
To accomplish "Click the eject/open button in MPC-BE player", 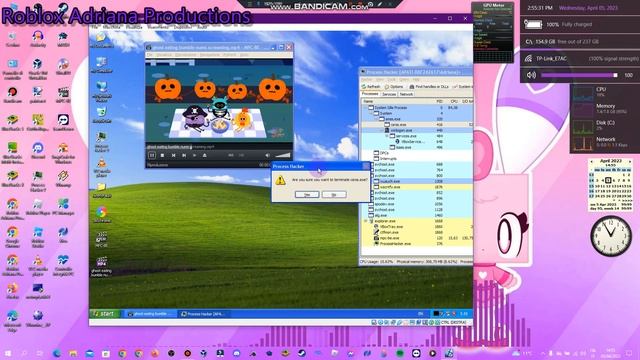I will click(204, 156).
